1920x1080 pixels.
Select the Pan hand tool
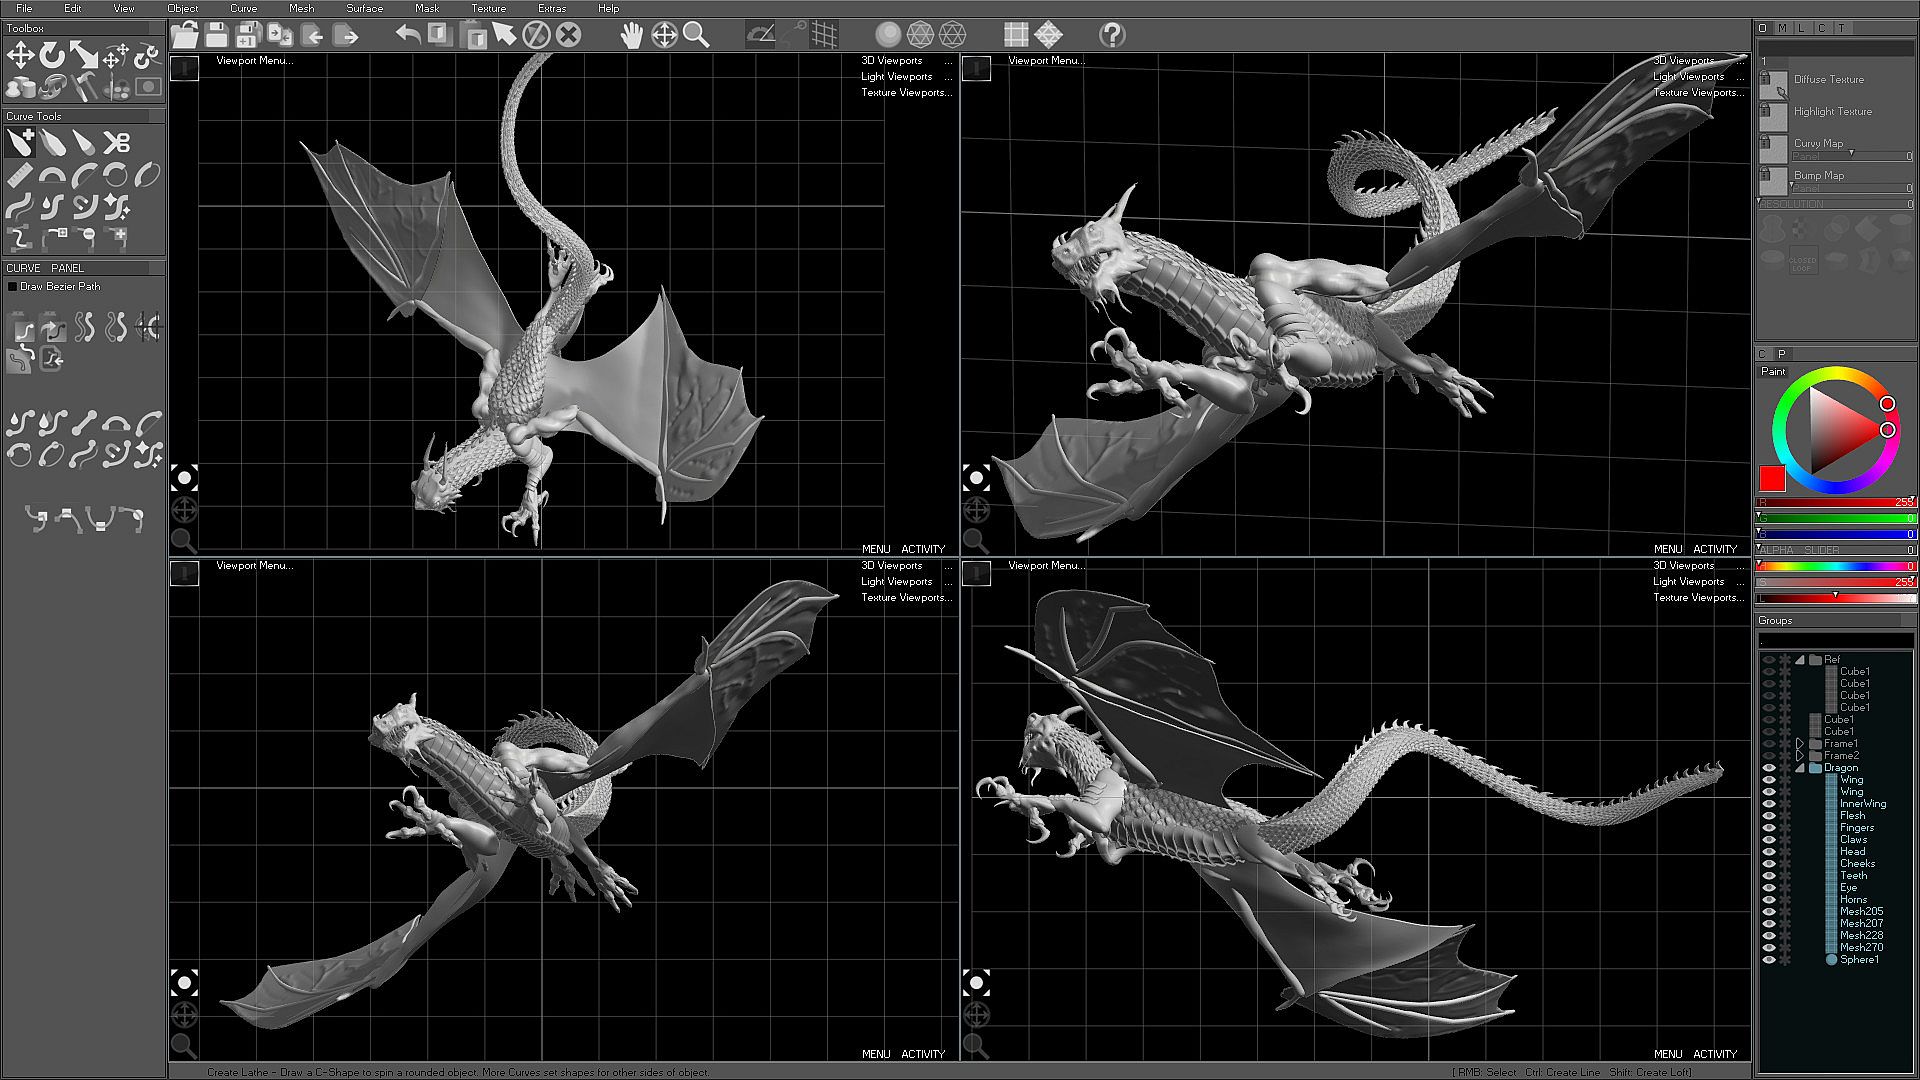pyautogui.click(x=631, y=36)
